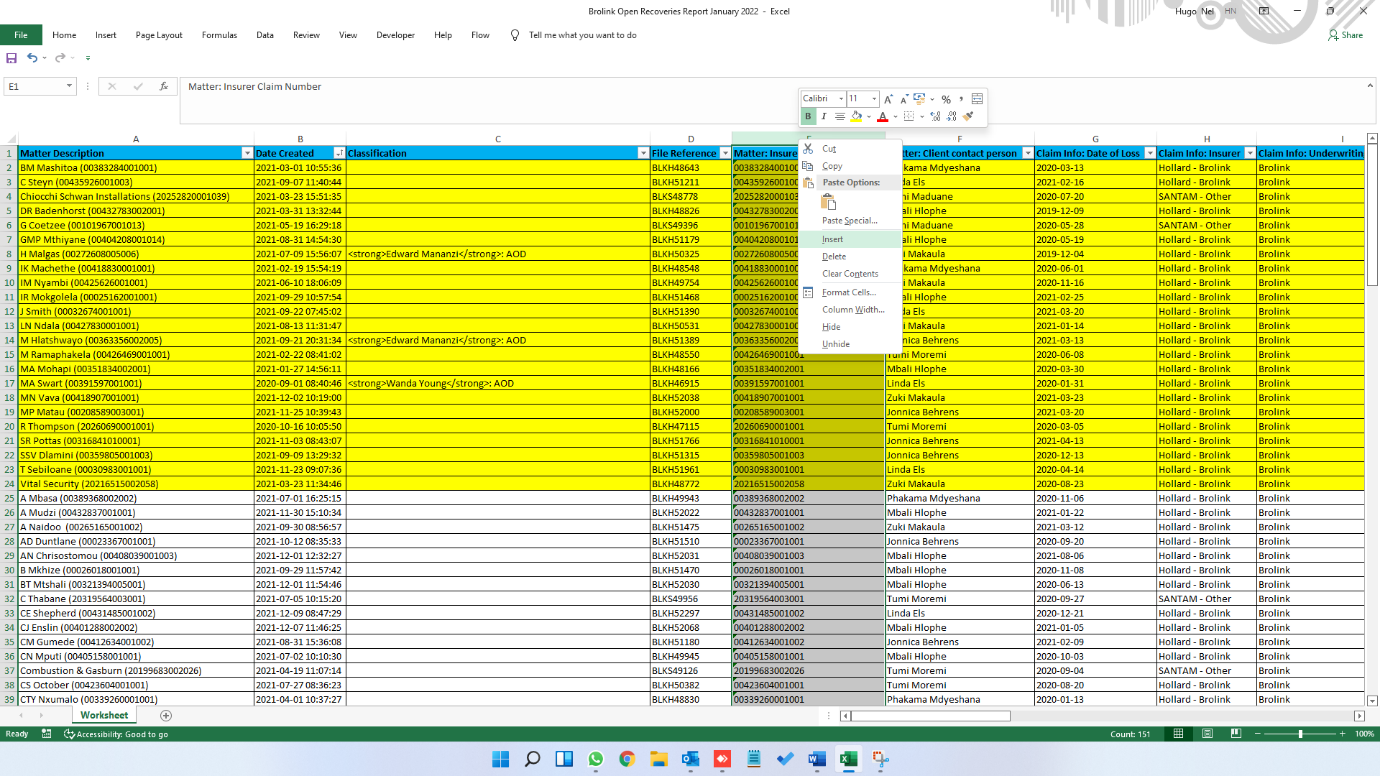Open the Developer ribbon tab

pyautogui.click(x=395, y=35)
